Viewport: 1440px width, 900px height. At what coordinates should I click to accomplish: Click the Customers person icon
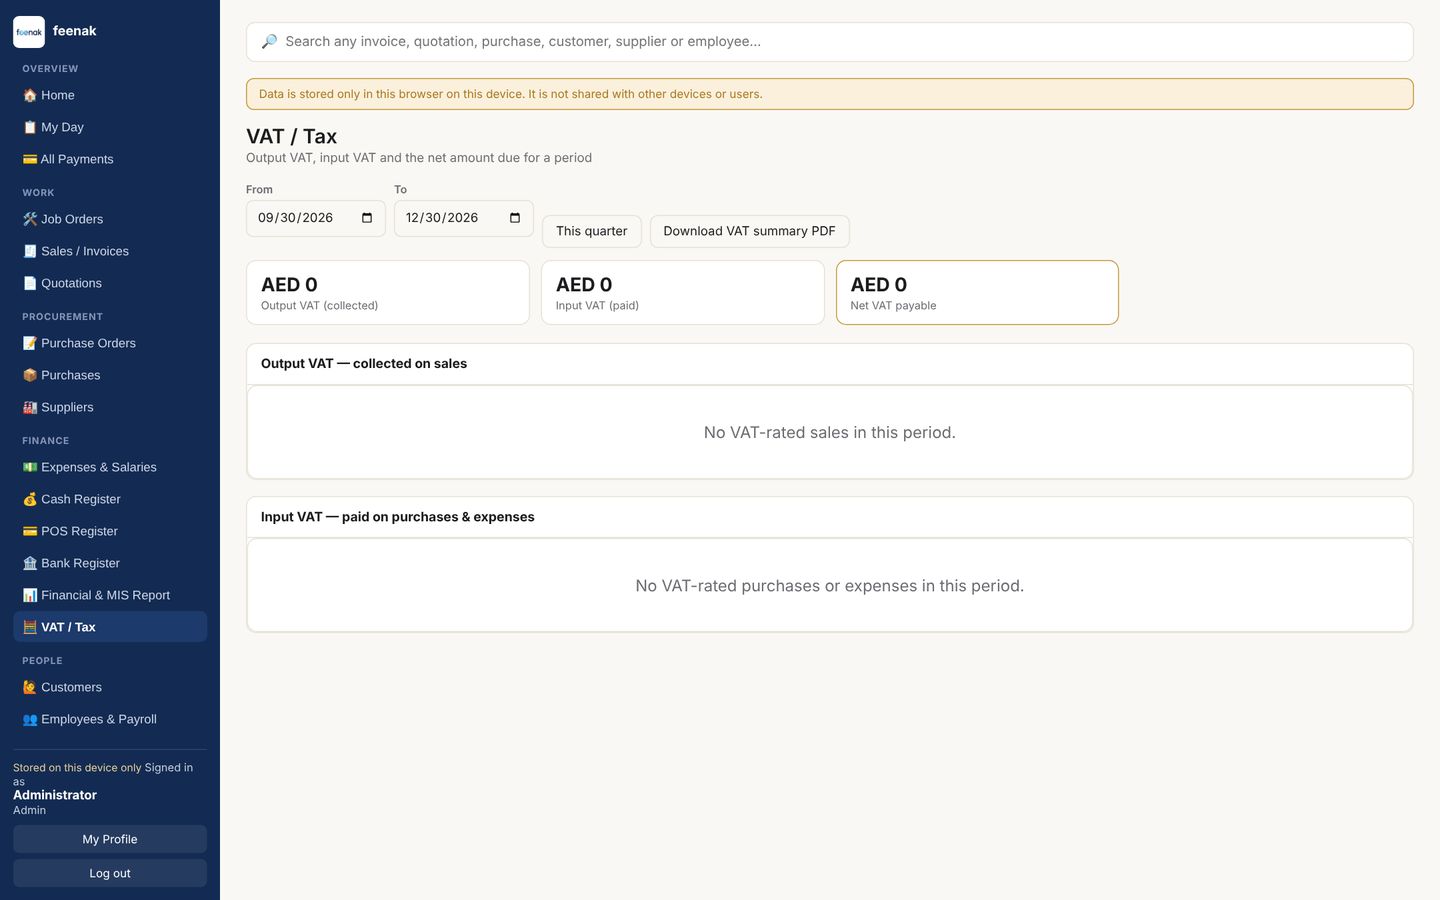coord(30,687)
